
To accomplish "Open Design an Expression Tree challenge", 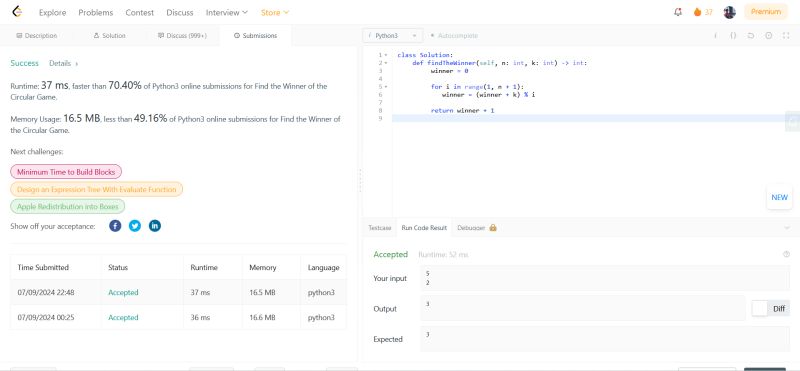I will tap(96, 189).
